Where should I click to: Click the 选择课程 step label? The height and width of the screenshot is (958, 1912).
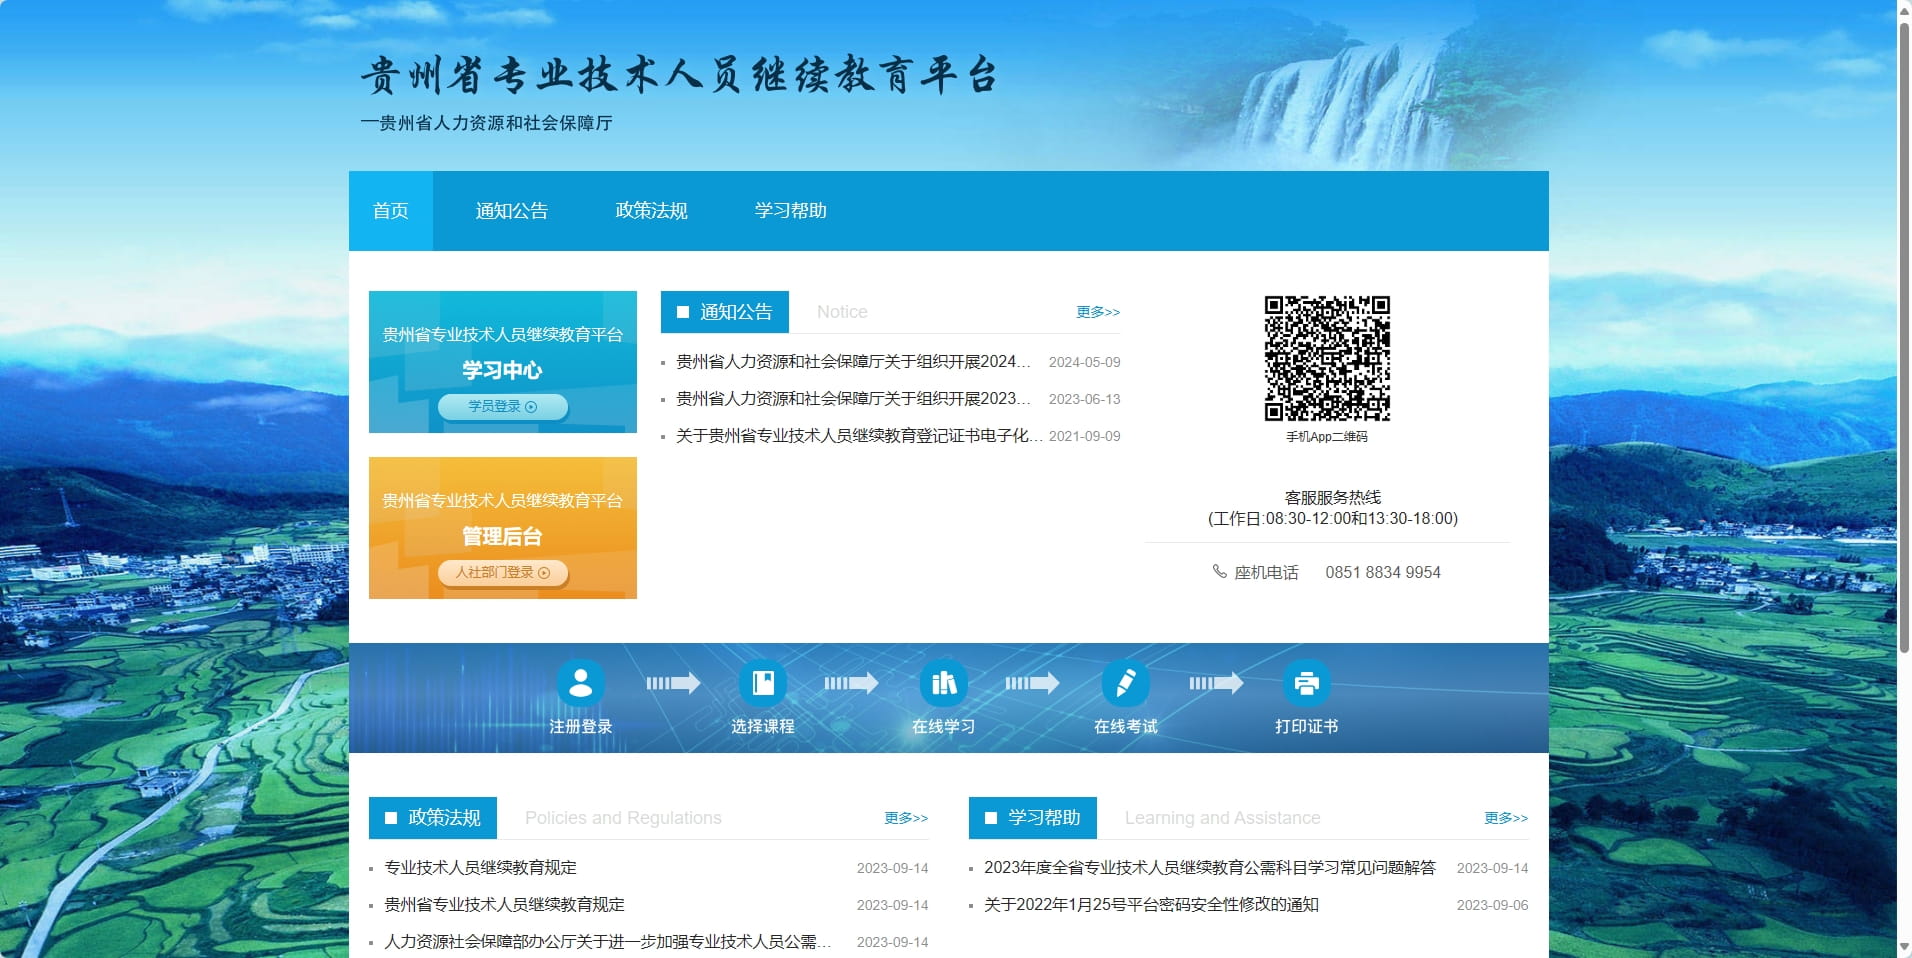pyautogui.click(x=763, y=727)
